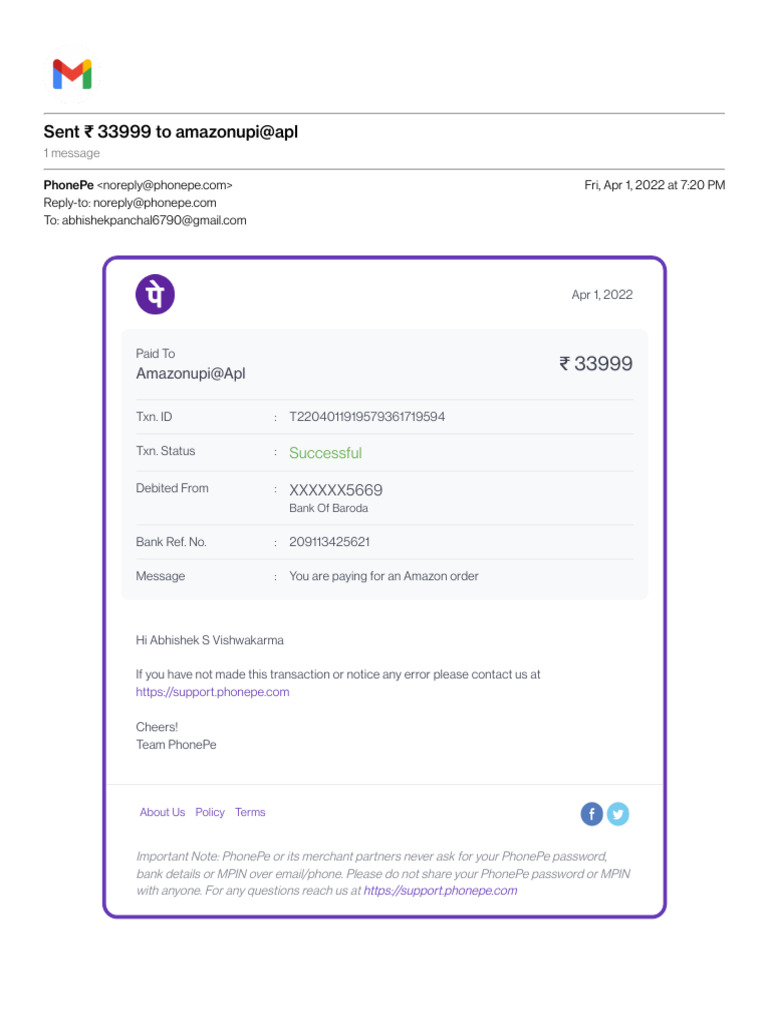Click the ₹ 33999 amount in receipt

(596, 363)
